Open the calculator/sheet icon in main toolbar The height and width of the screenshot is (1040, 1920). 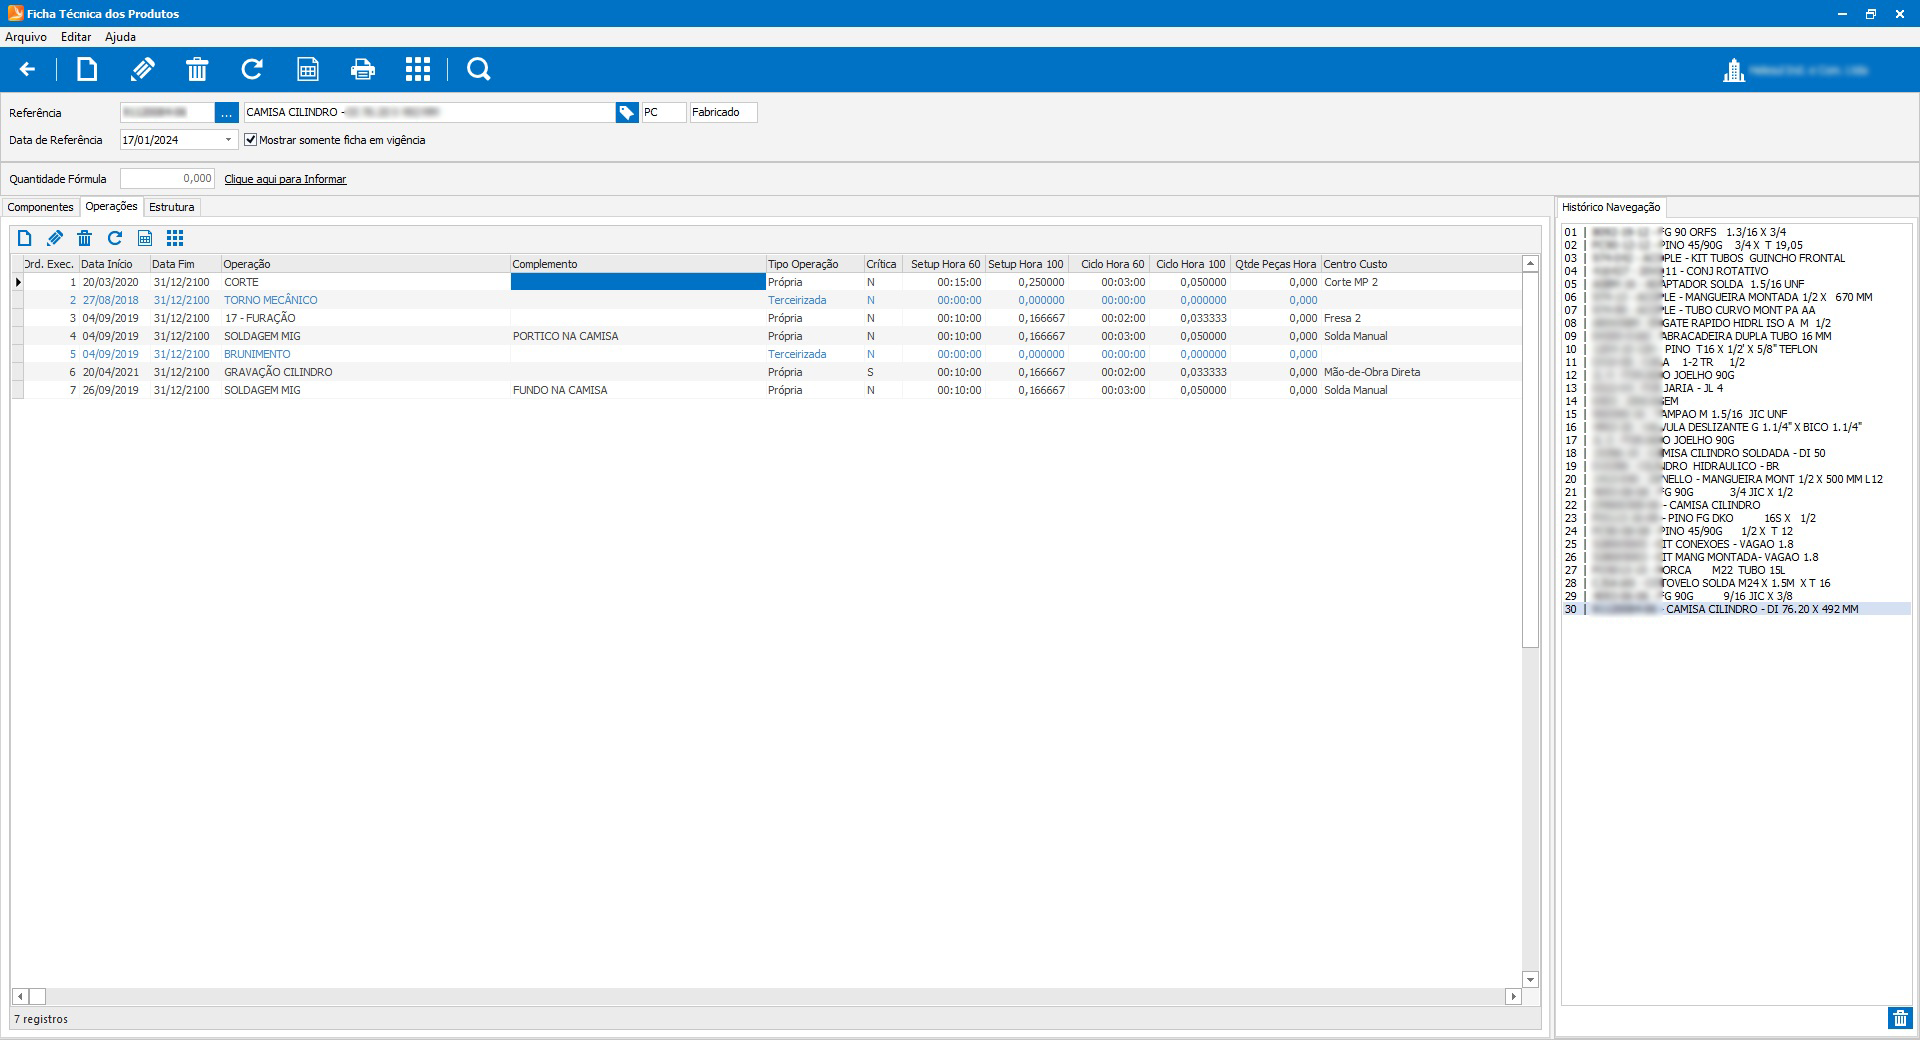pos(308,69)
